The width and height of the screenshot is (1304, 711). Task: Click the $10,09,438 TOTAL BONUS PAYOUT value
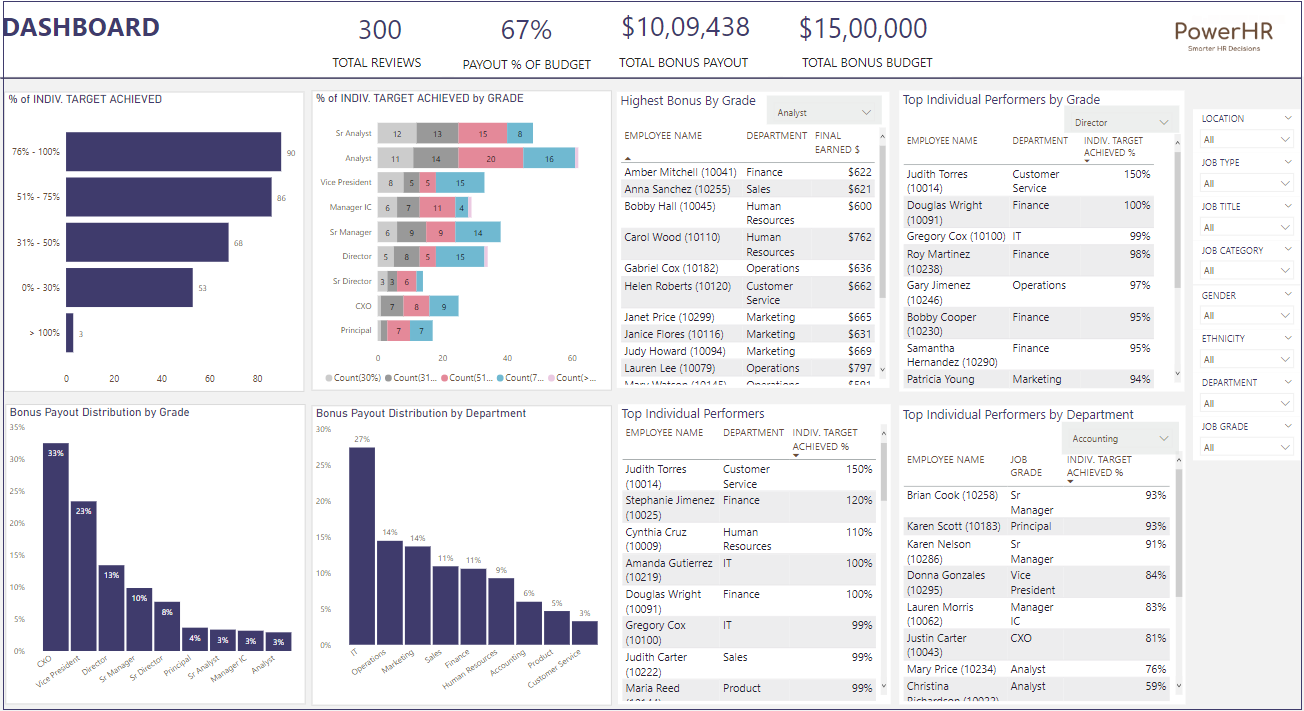(685, 28)
